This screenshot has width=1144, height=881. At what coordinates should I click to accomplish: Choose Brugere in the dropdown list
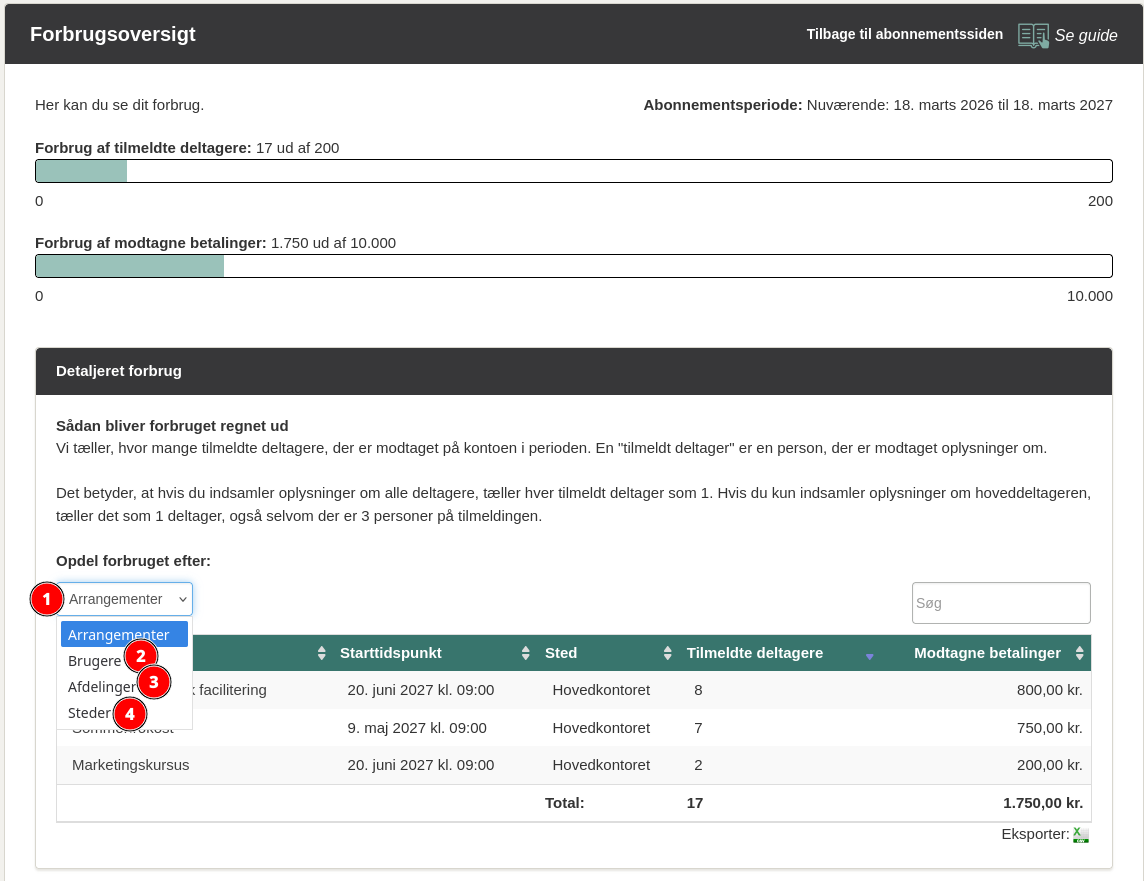94,661
